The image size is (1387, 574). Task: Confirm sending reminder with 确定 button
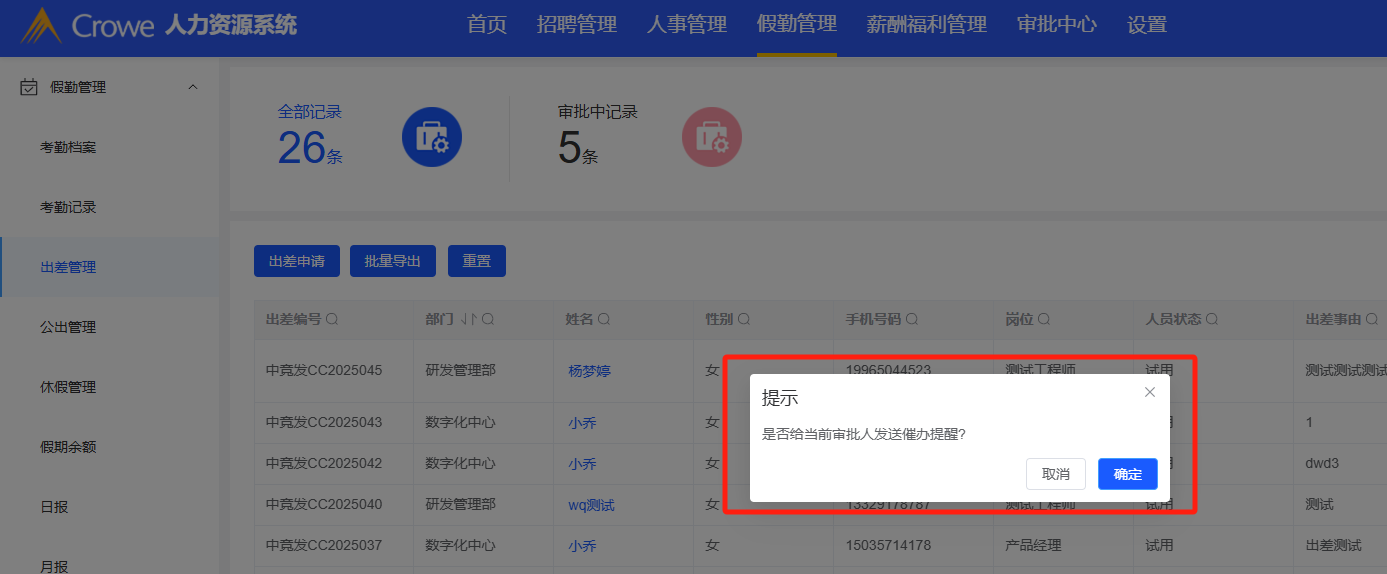pos(1127,474)
